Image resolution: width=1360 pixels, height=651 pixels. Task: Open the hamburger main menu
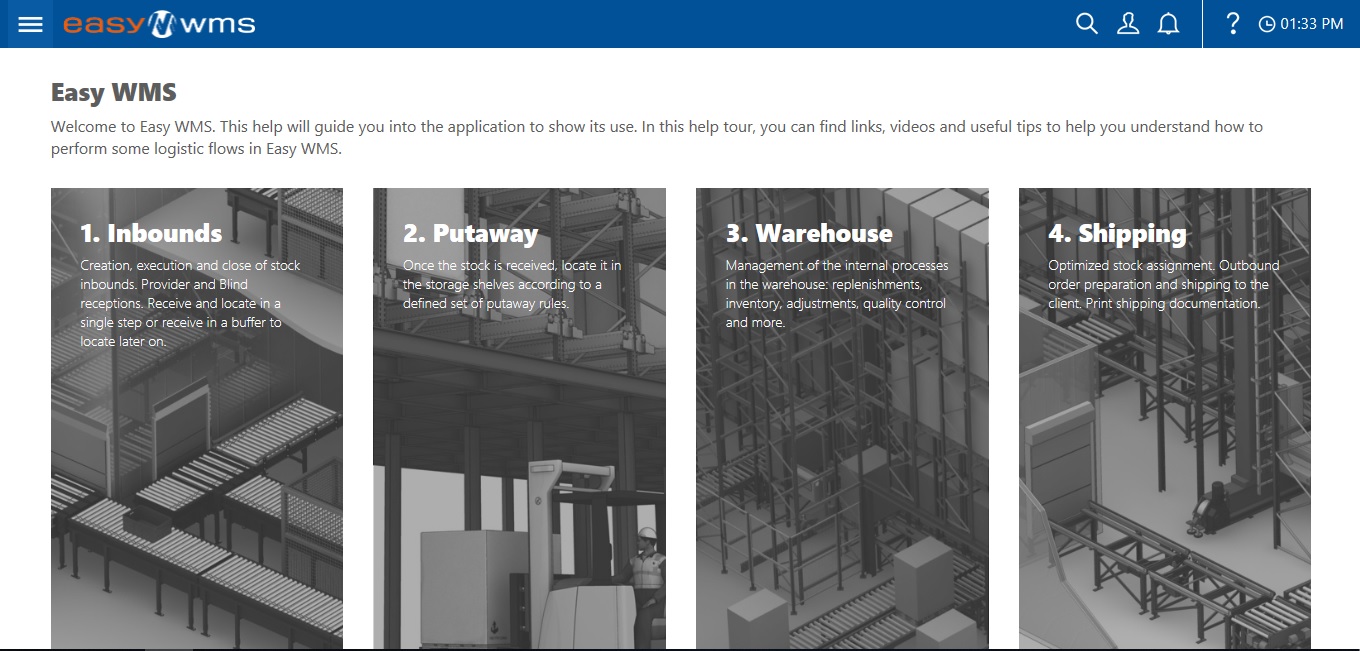click(x=30, y=24)
